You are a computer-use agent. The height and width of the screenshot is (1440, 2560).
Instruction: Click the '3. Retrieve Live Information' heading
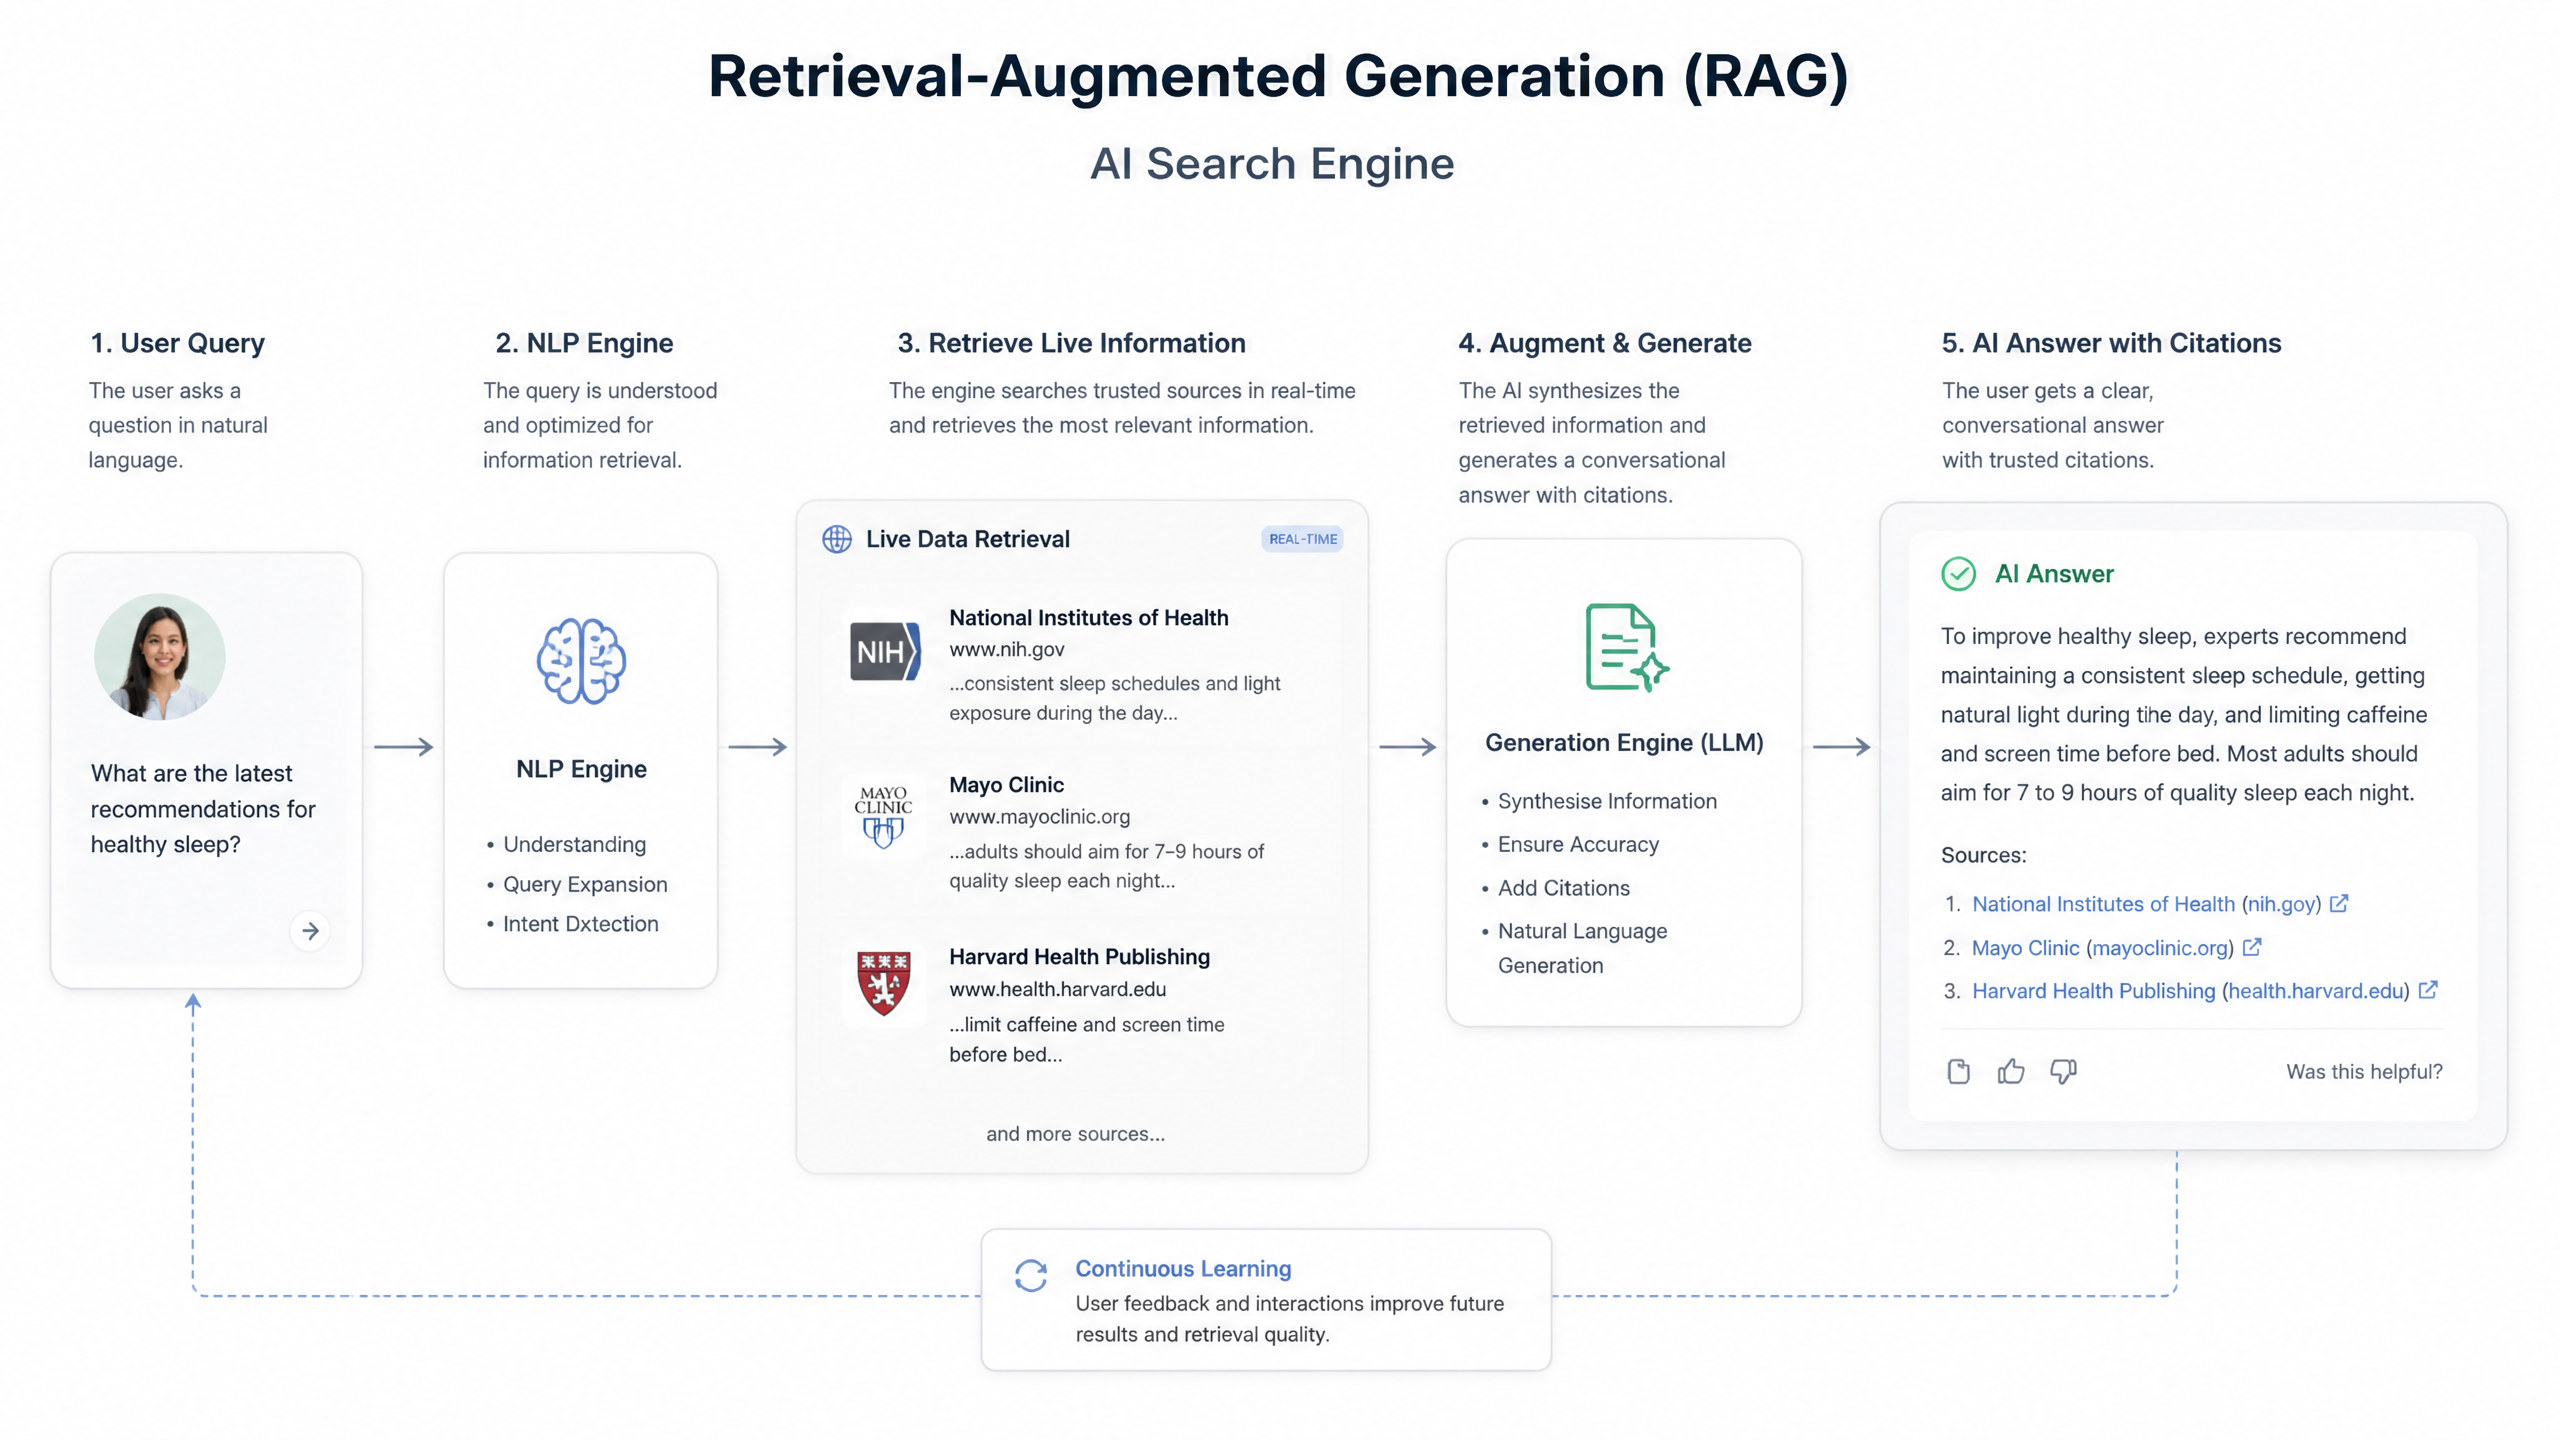coord(1071,343)
